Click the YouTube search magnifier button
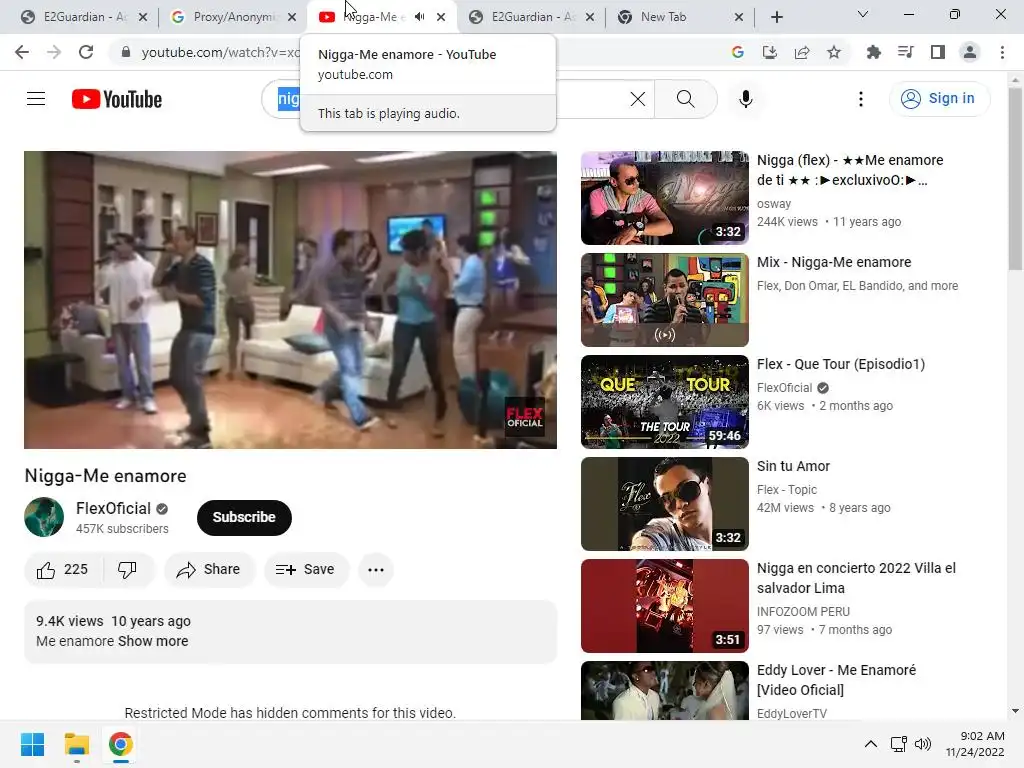 click(685, 99)
